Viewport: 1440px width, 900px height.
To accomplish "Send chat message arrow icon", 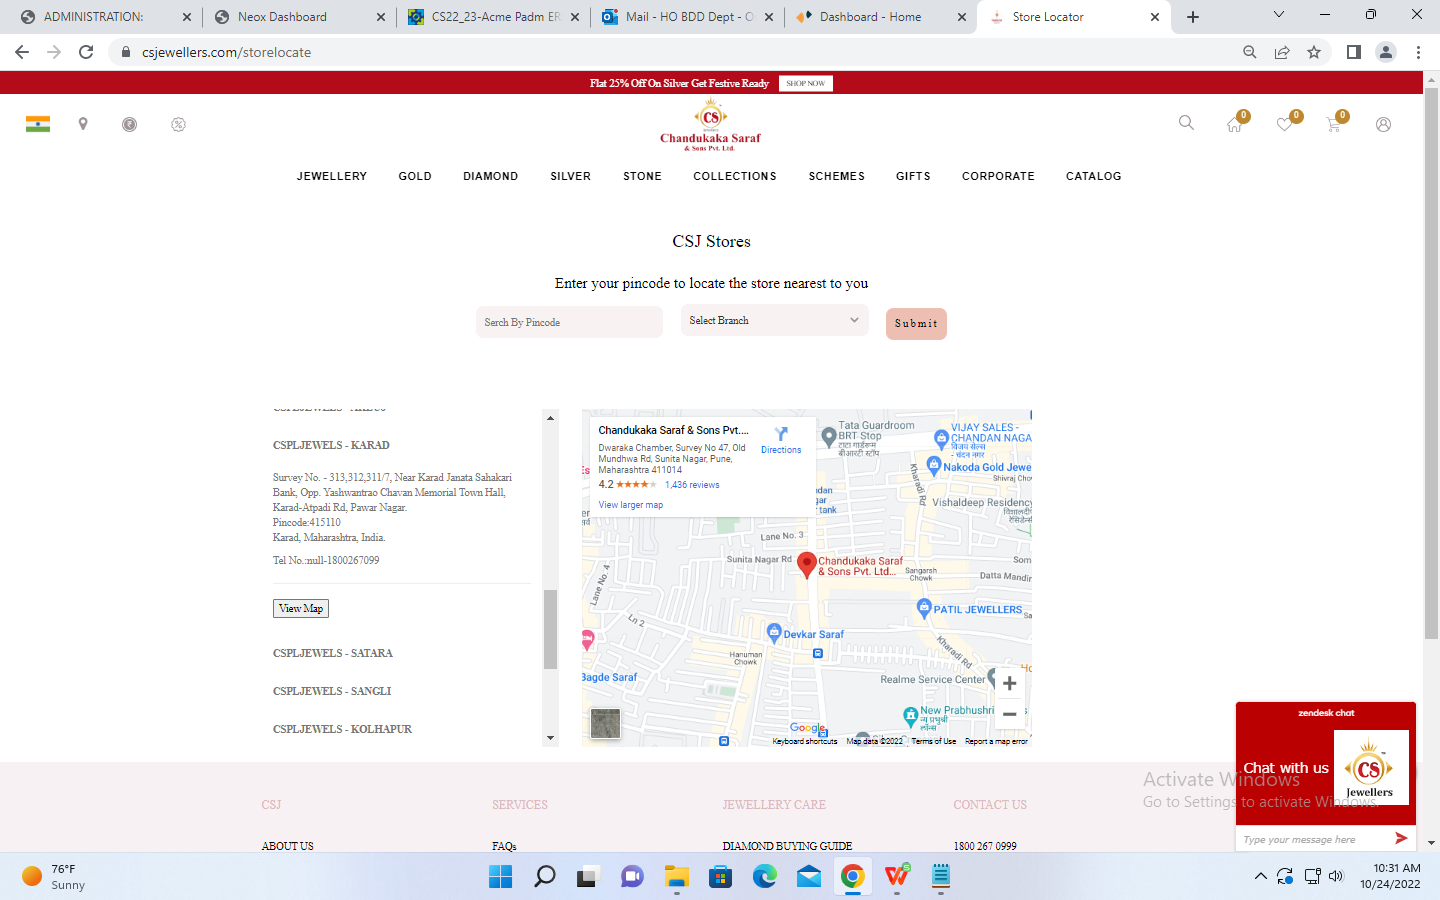I will click(x=1401, y=838).
